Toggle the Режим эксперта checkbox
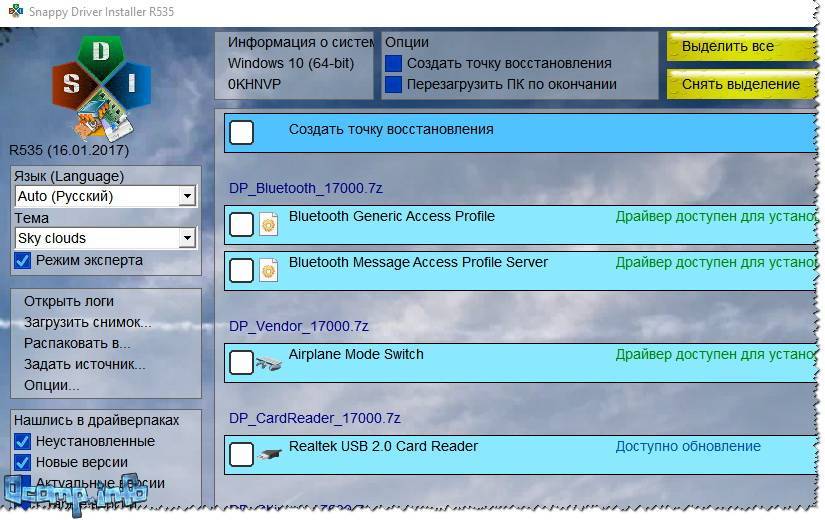 (x=23, y=261)
